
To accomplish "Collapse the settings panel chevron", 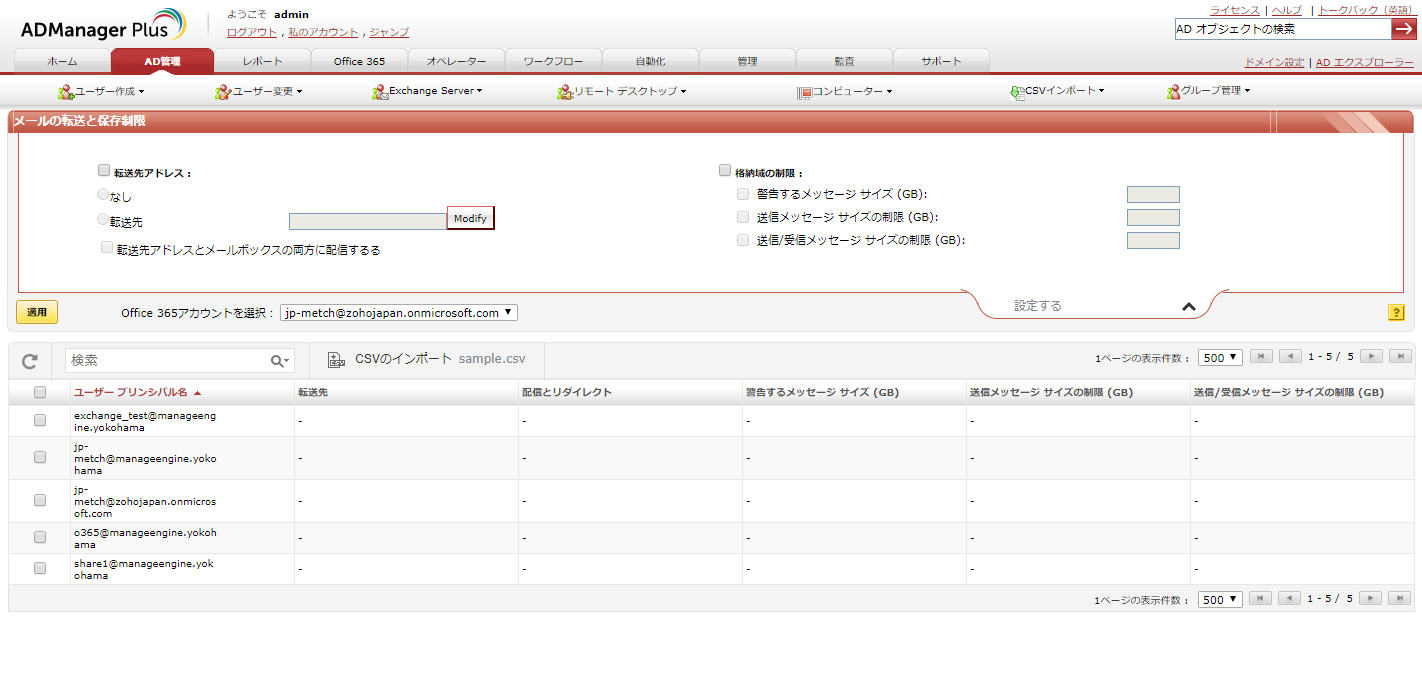I will point(1189,307).
